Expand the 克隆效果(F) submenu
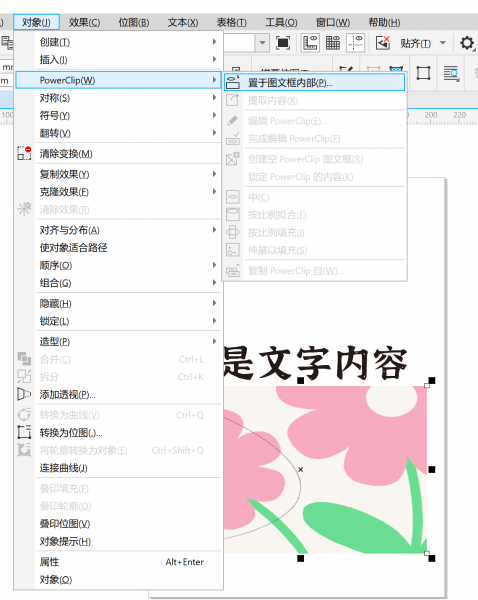478x600 pixels. point(118,192)
